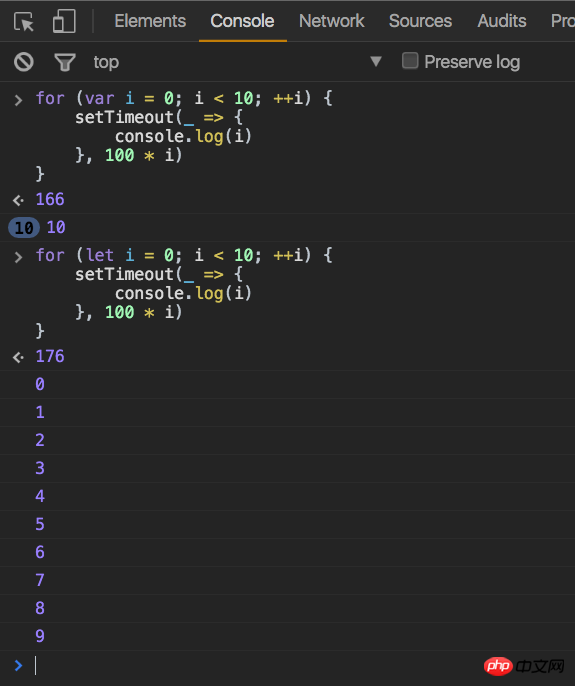Image resolution: width=575 pixels, height=686 pixels.
Task: Expand the let for-loop entry chevron
Action: tap(18, 257)
